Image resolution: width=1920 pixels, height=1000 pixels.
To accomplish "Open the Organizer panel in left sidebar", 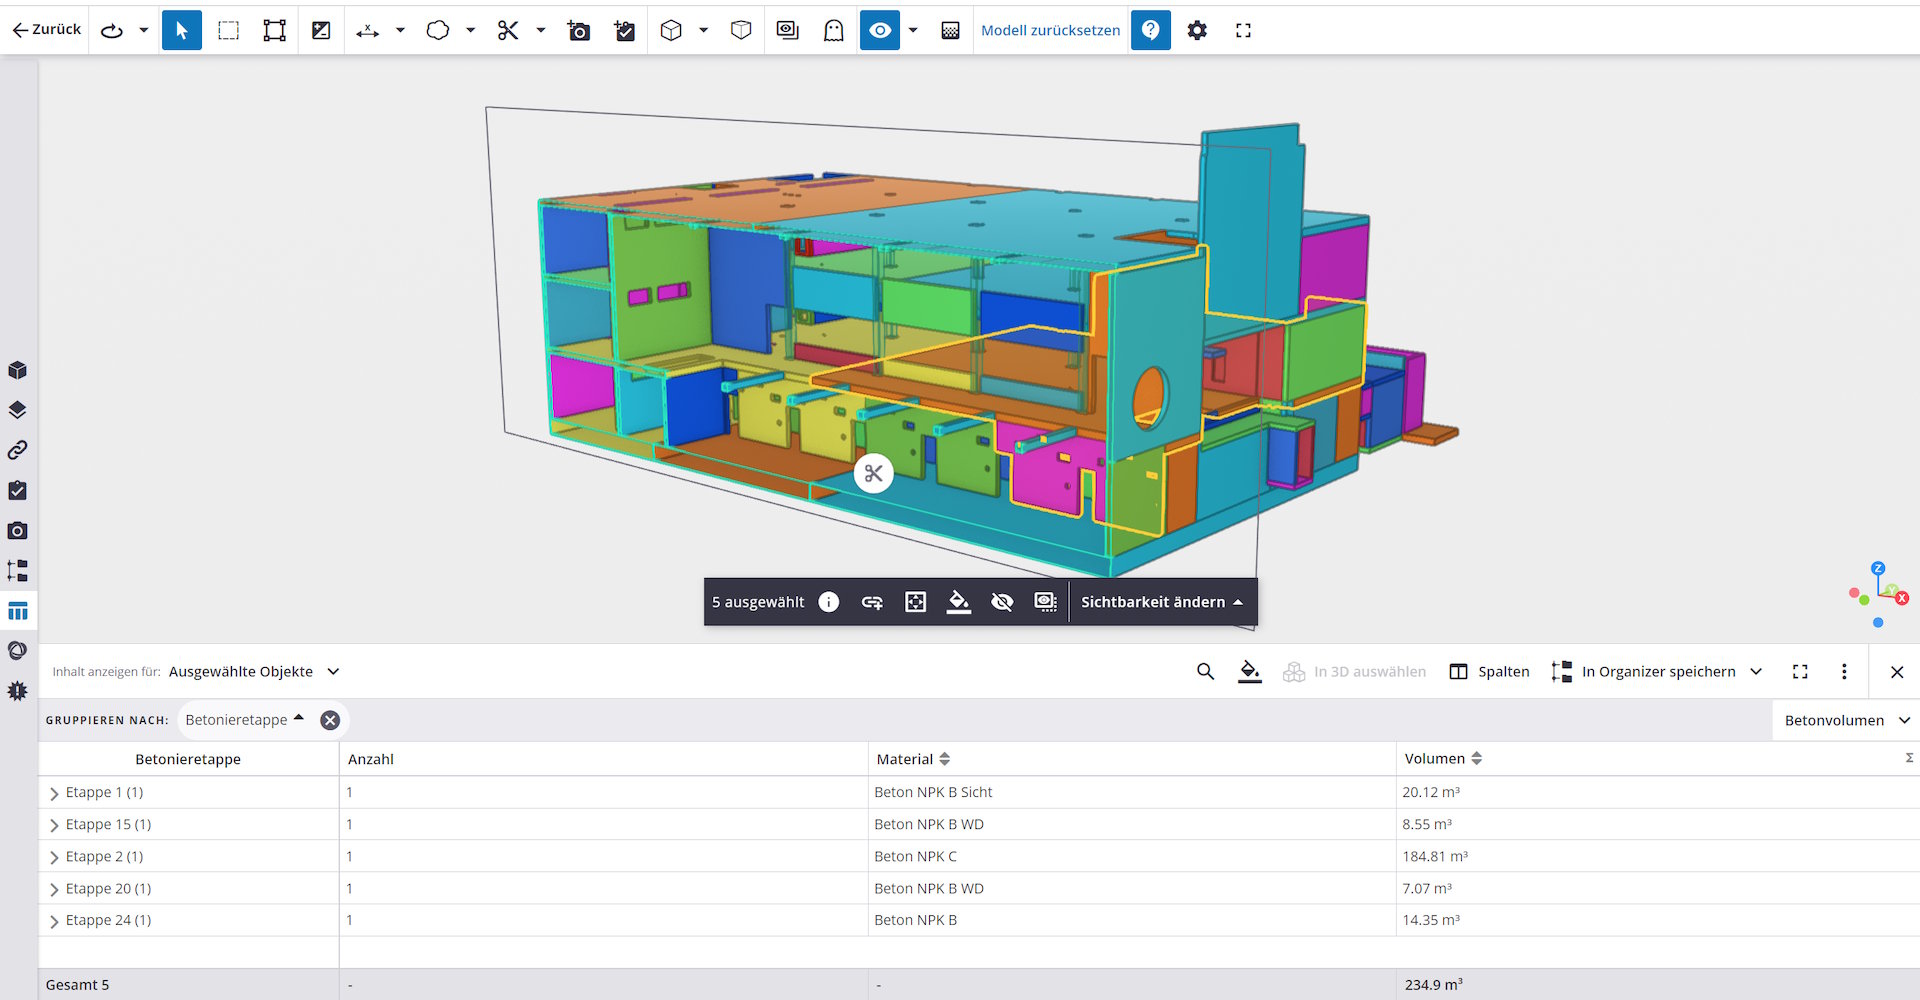I will (x=17, y=571).
